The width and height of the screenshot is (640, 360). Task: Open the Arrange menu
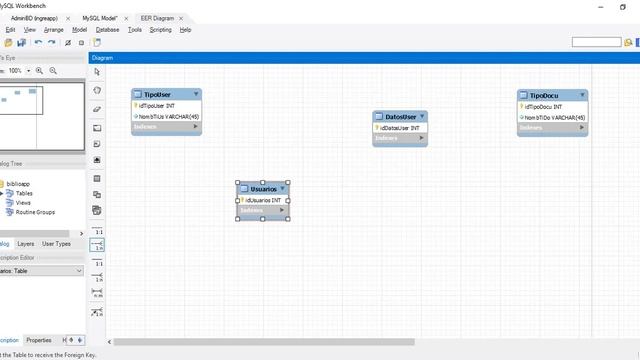coord(53,30)
